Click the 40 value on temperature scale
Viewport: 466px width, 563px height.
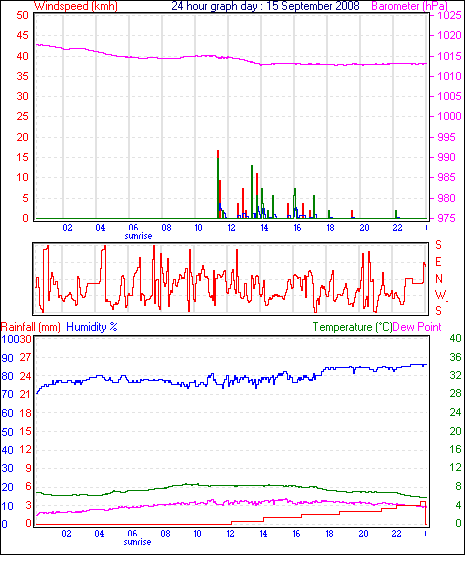tap(455, 338)
